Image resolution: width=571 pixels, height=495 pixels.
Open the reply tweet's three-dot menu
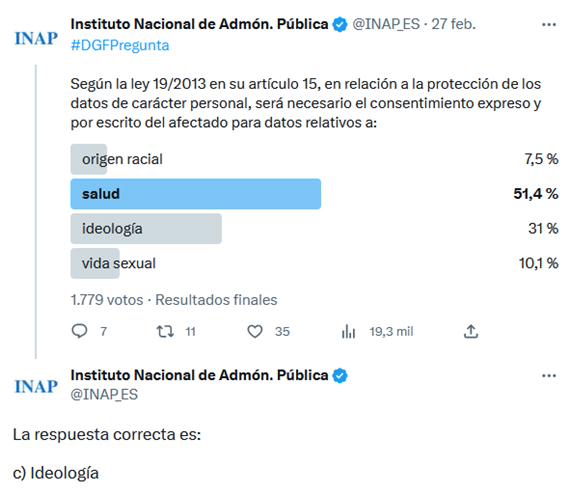[x=549, y=376]
